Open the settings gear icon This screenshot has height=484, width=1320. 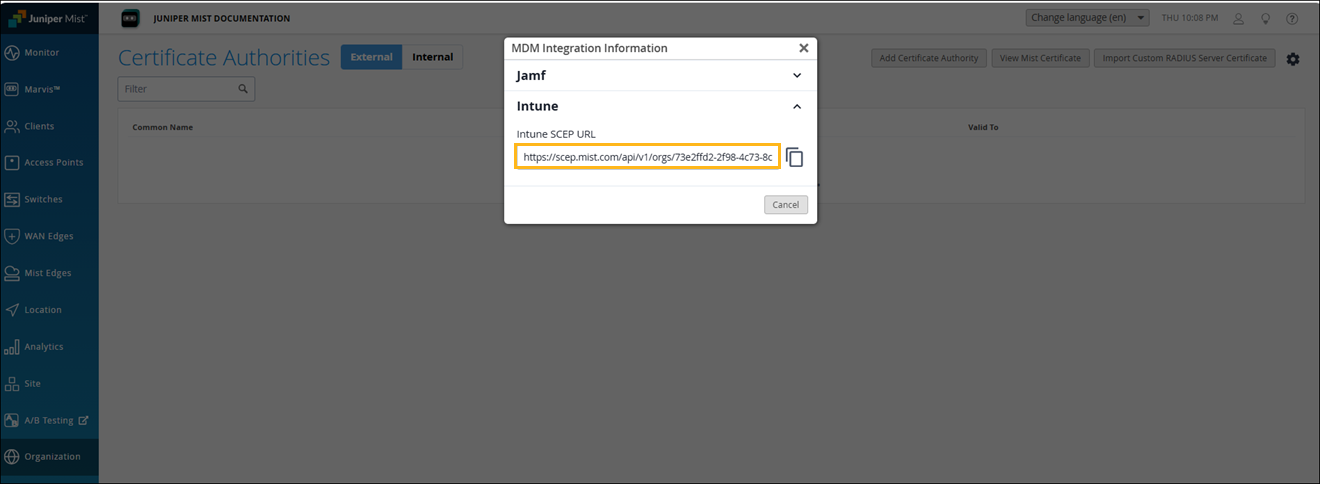click(1293, 59)
